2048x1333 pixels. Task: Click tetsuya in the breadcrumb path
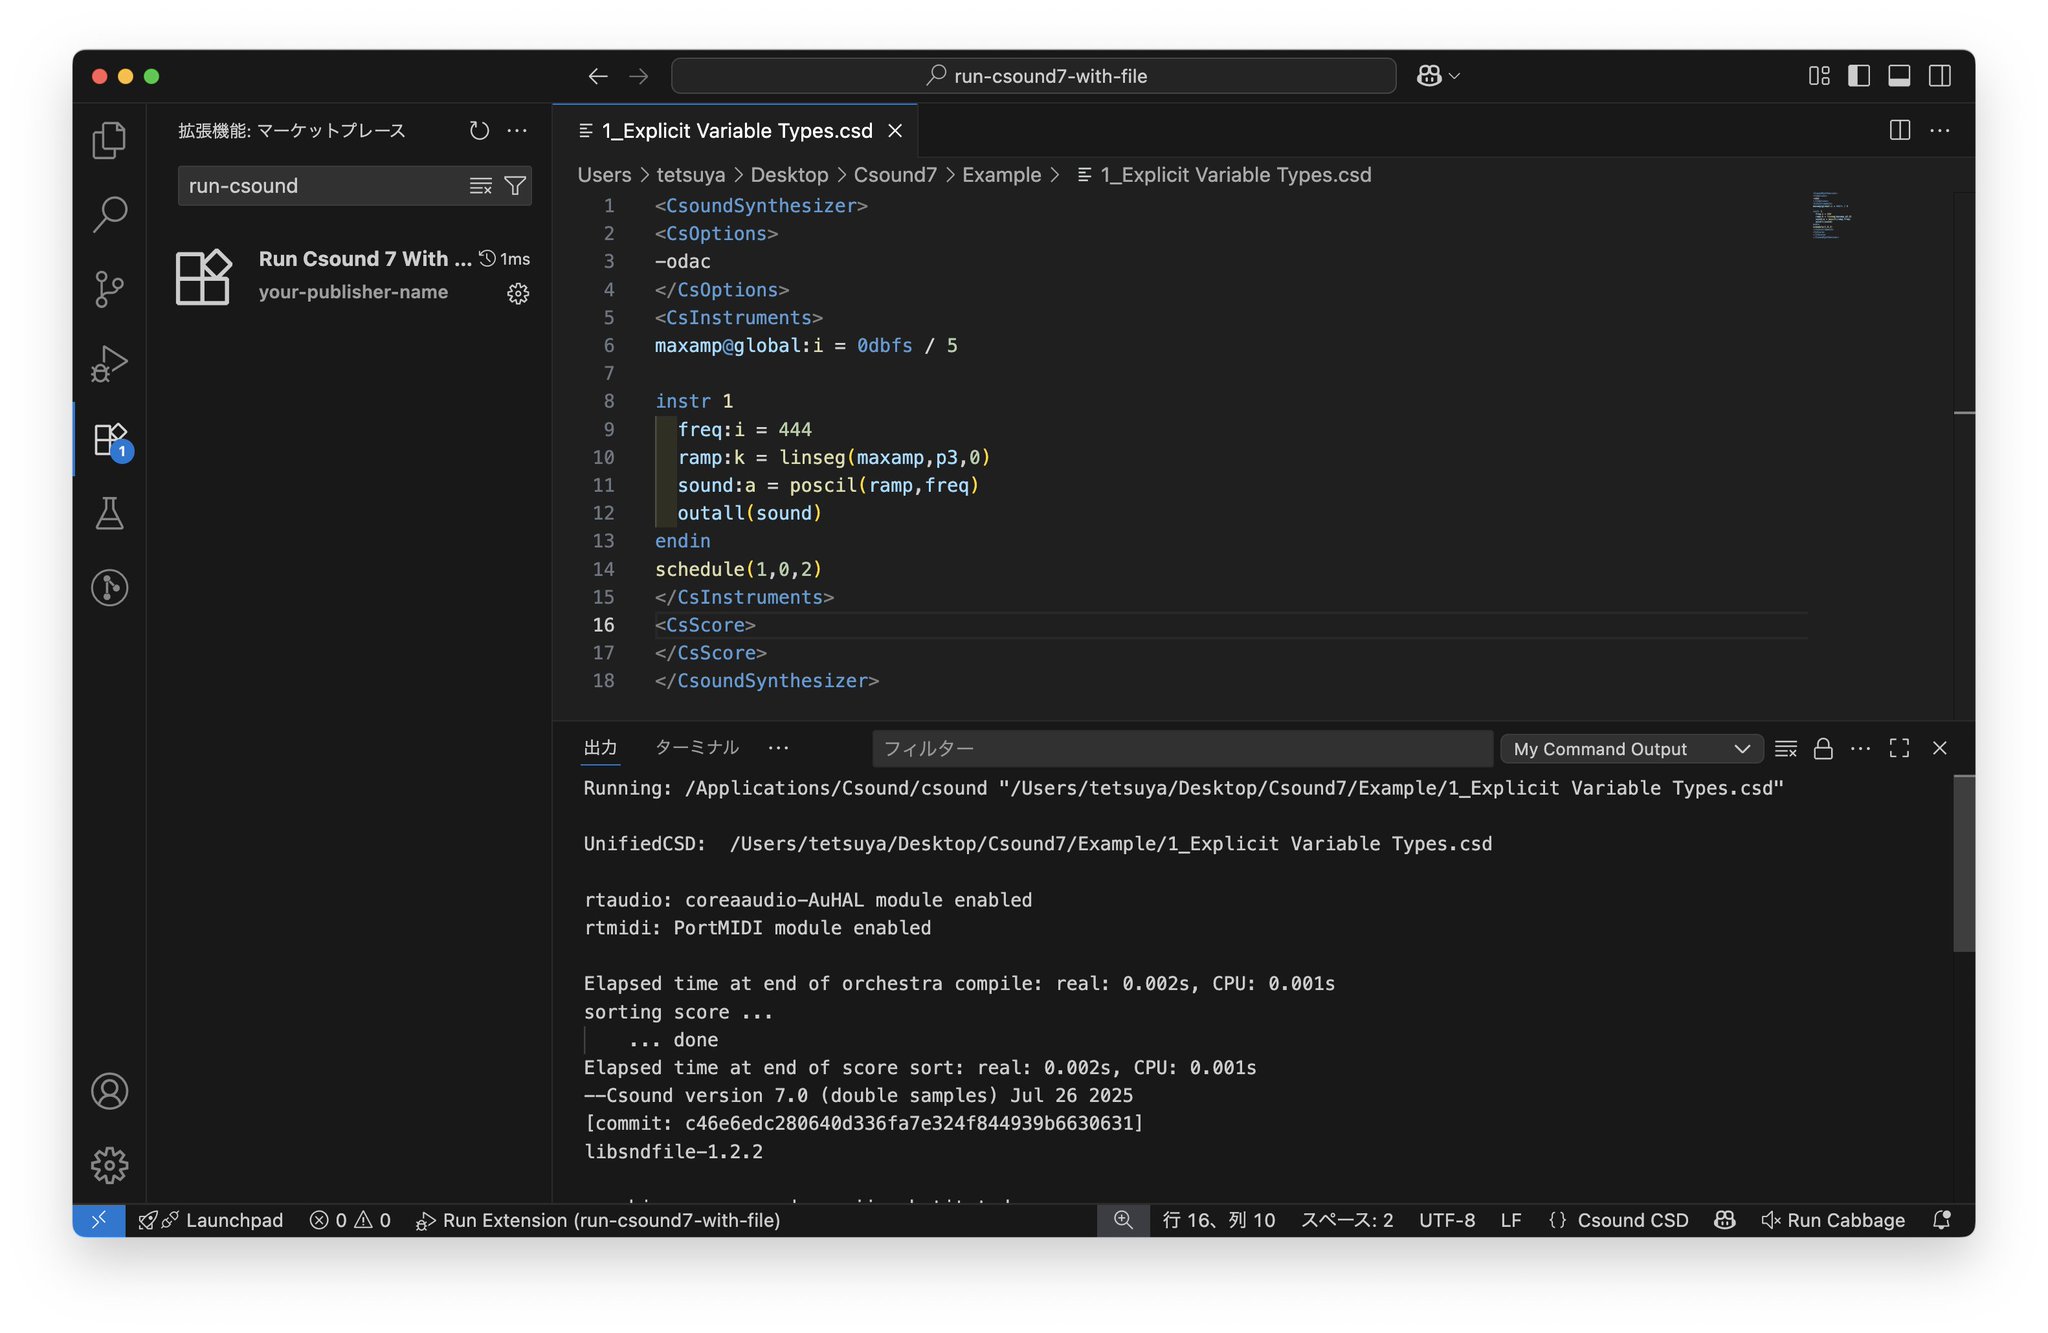pos(690,175)
